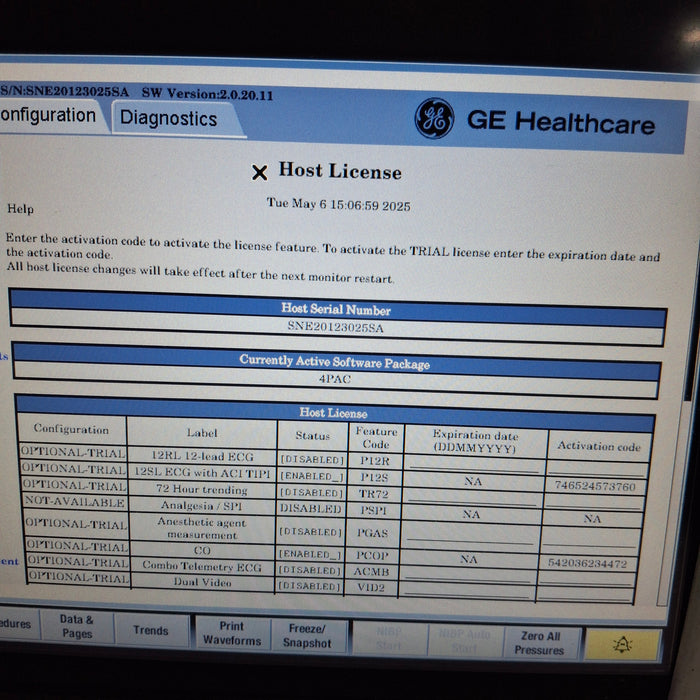The height and width of the screenshot is (700, 700).
Task: Click the GE logo emblem
Action: 434,118
